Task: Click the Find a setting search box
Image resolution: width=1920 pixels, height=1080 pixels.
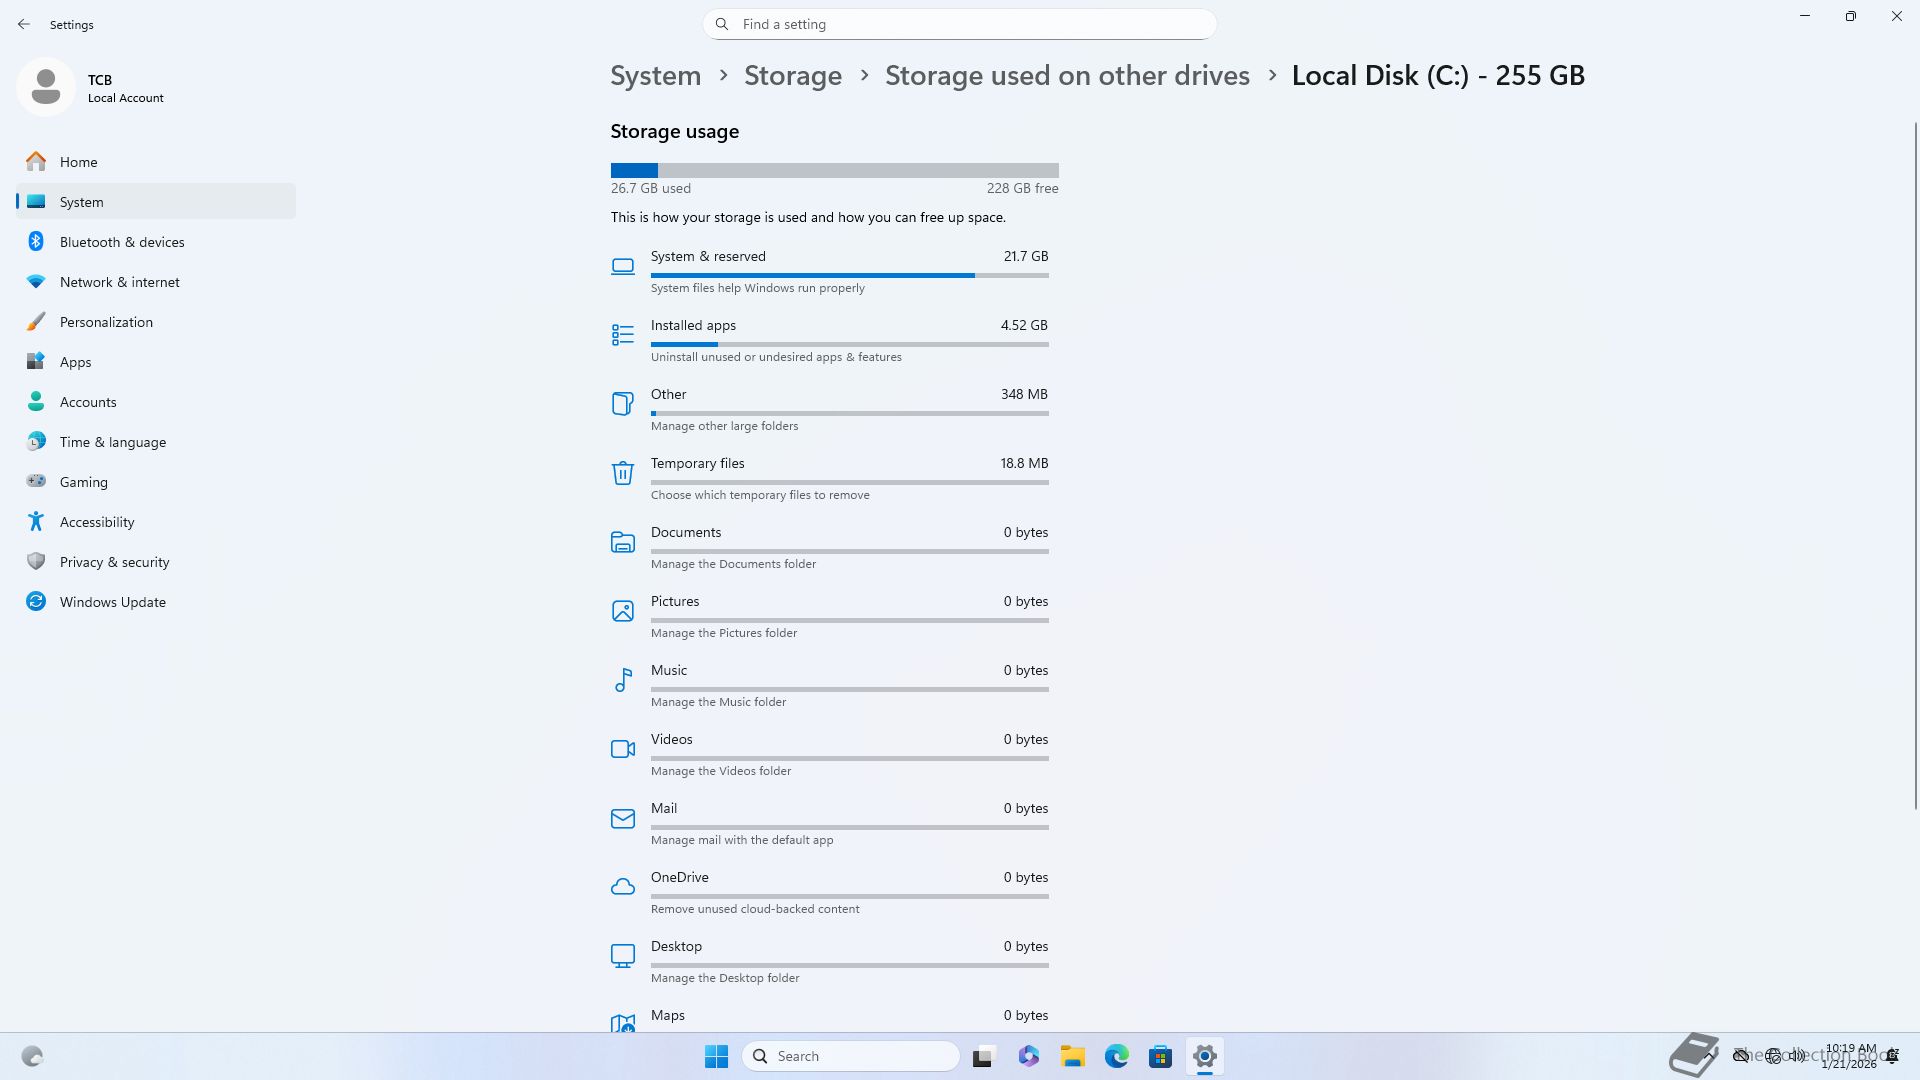Action: (x=960, y=24)
